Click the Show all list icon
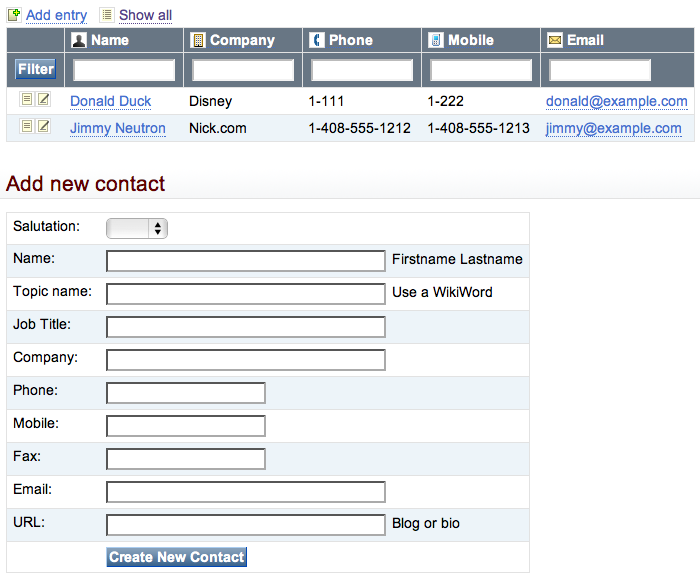The height and width of the screenshot is (580, 700). (107, 15)
